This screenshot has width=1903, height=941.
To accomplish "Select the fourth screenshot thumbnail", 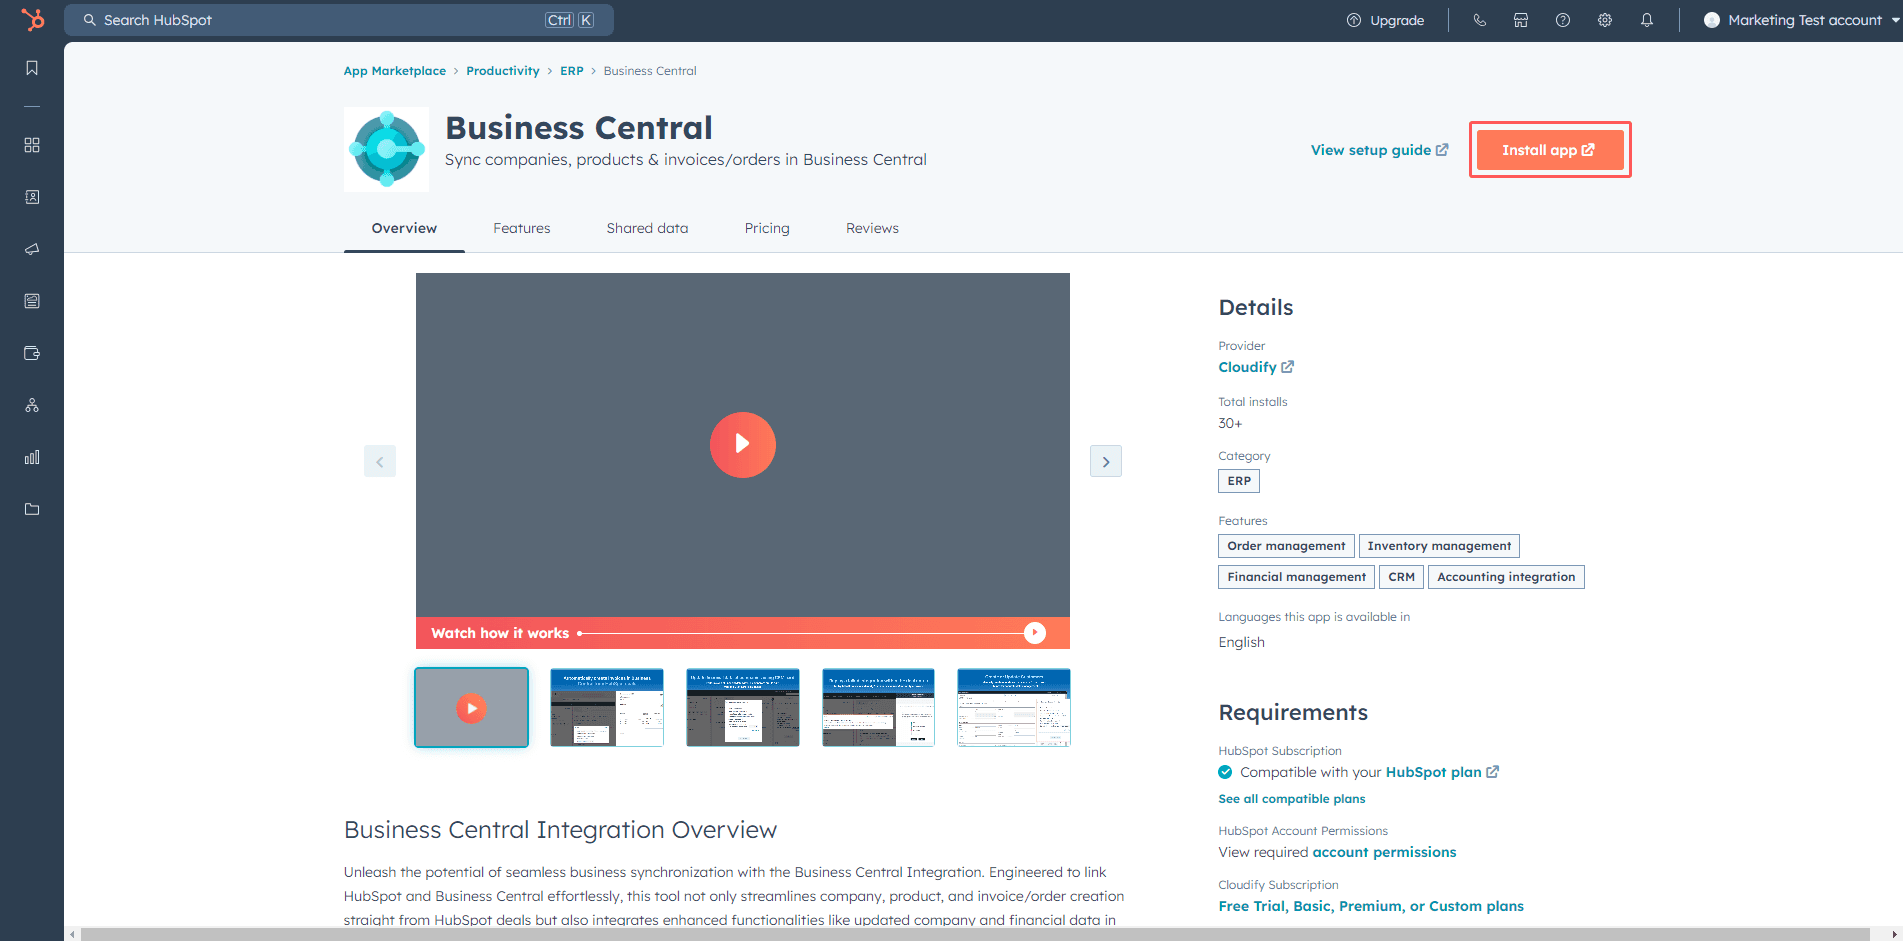I will (x=878, y=708).
